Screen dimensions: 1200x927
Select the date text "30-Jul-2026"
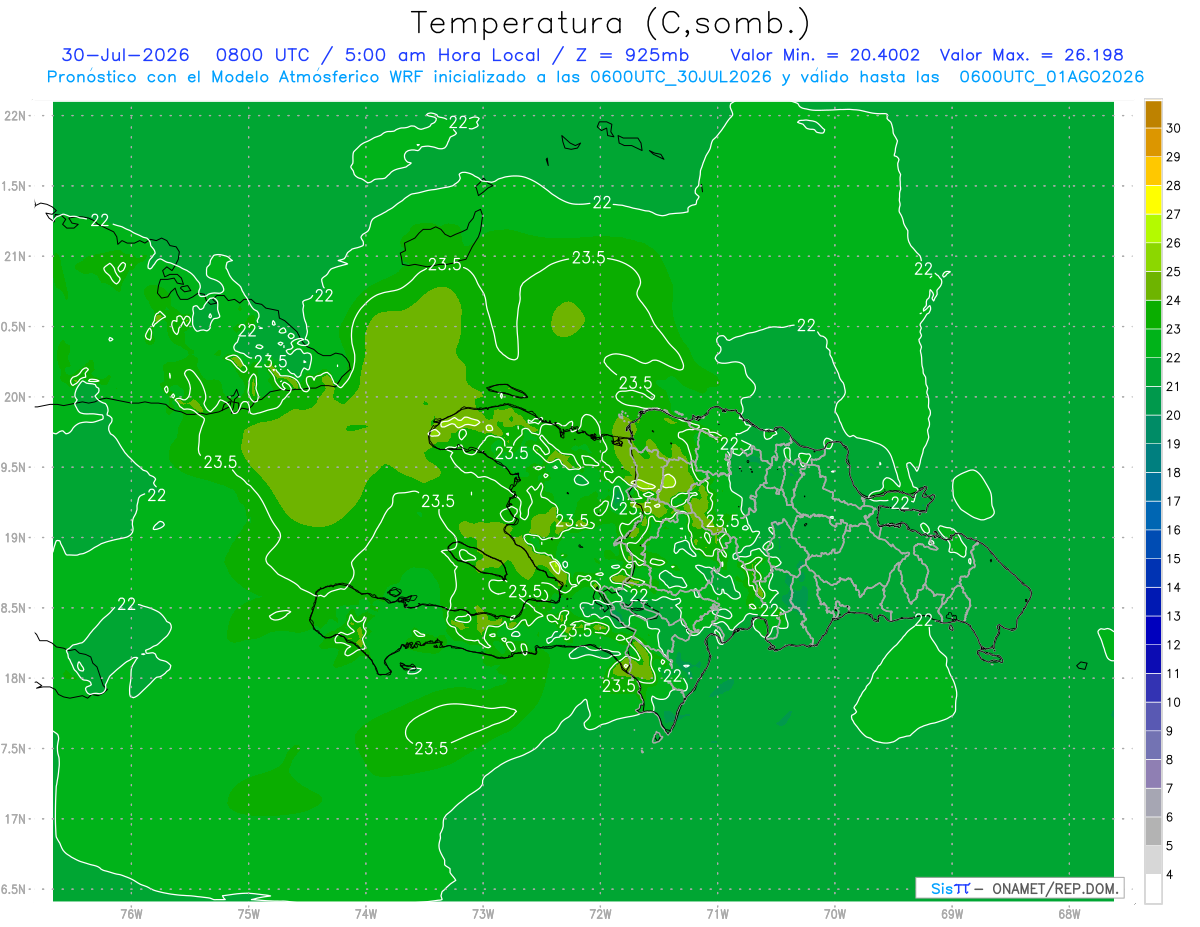[125, 55]
